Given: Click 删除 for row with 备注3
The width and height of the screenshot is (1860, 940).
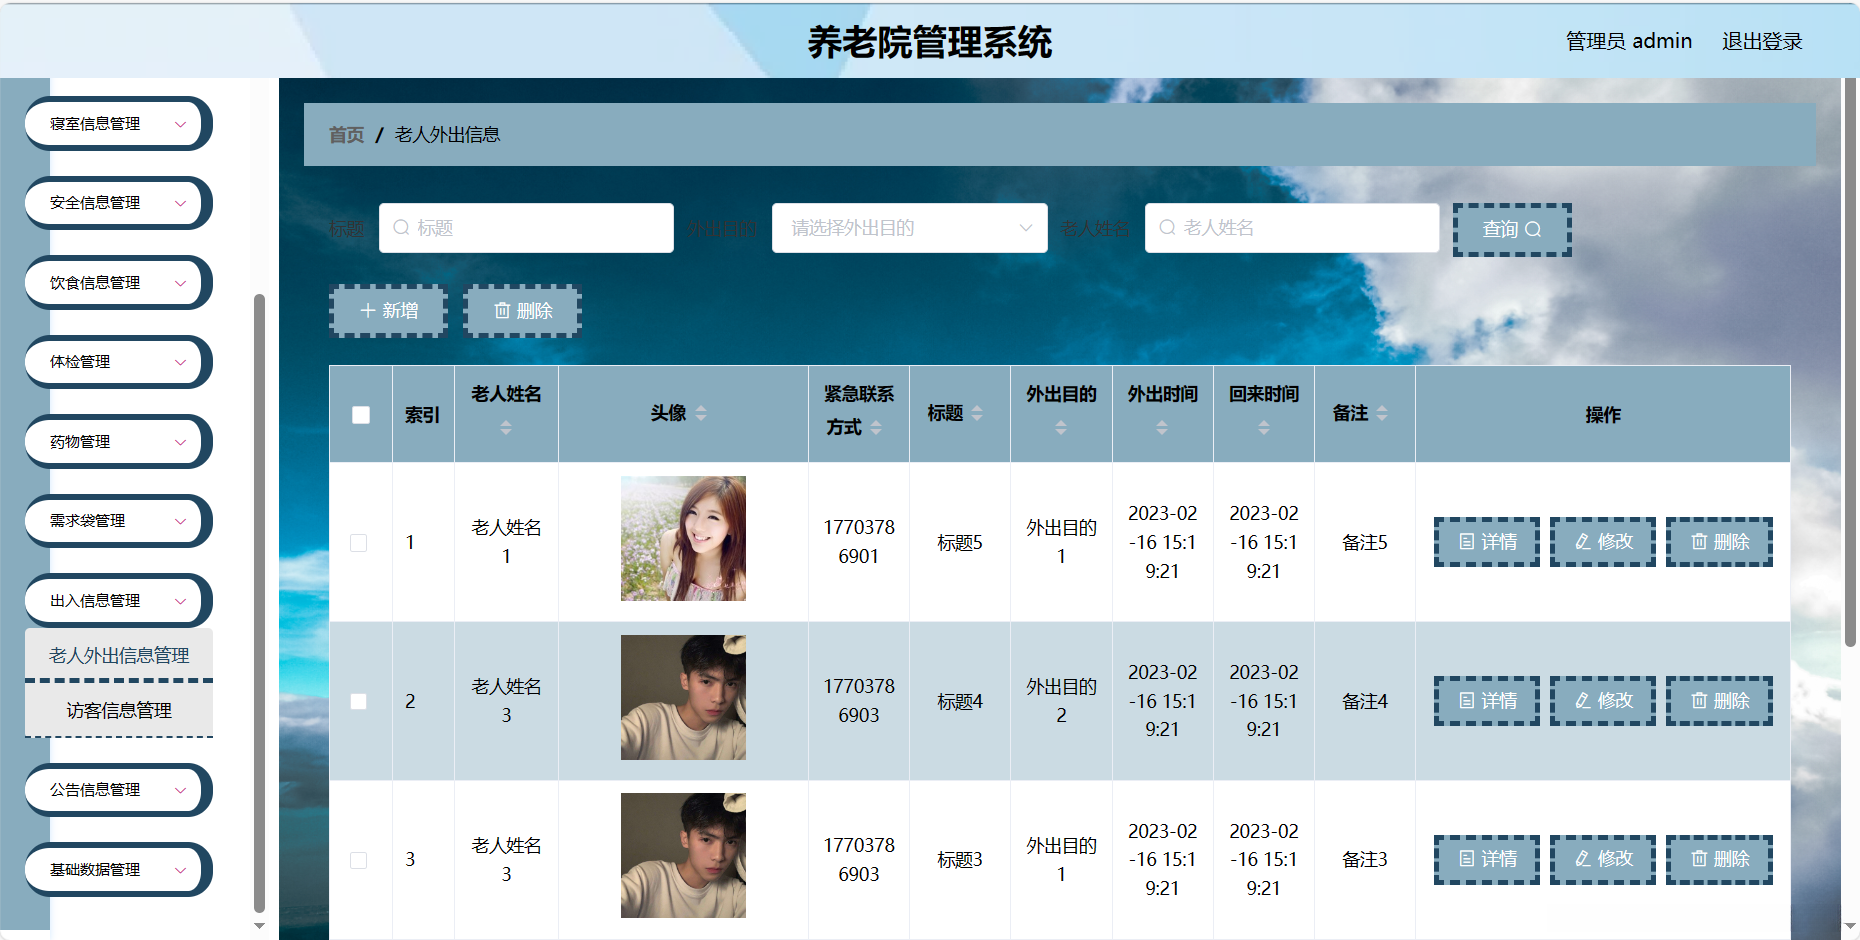Looking at the screenshot, I should point(1719,859).
